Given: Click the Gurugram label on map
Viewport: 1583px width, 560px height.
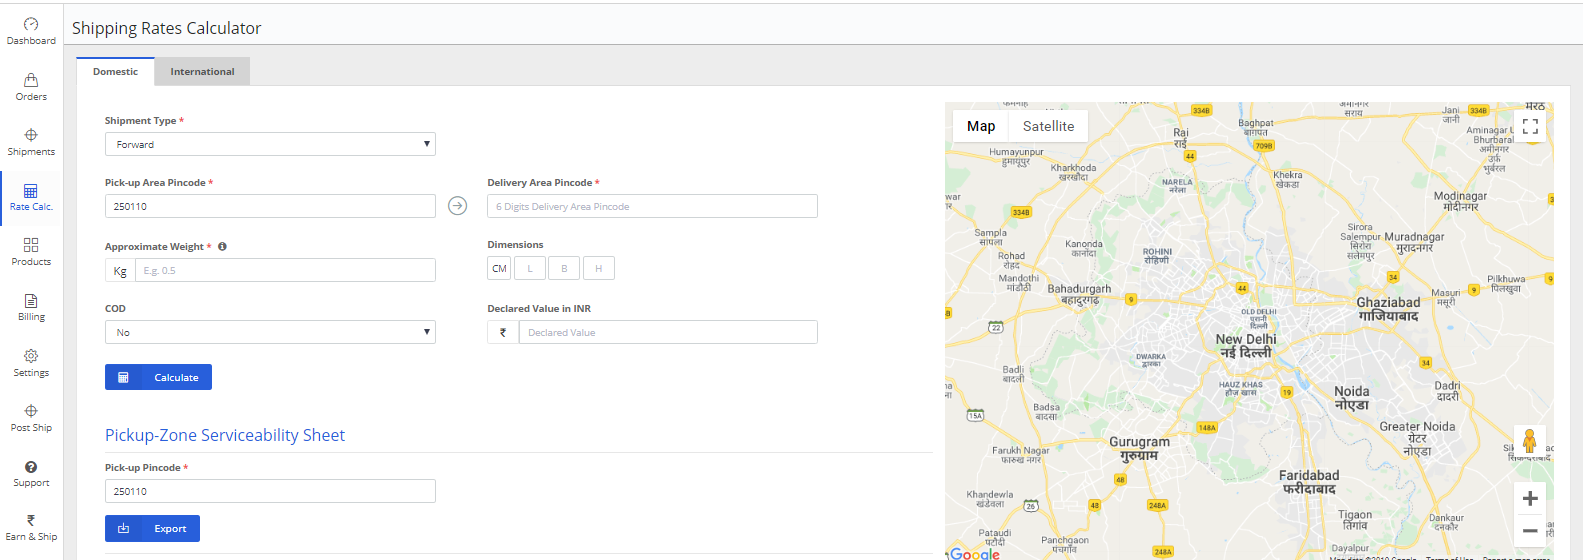Looking at the screenshot, I should [1139, 448].
